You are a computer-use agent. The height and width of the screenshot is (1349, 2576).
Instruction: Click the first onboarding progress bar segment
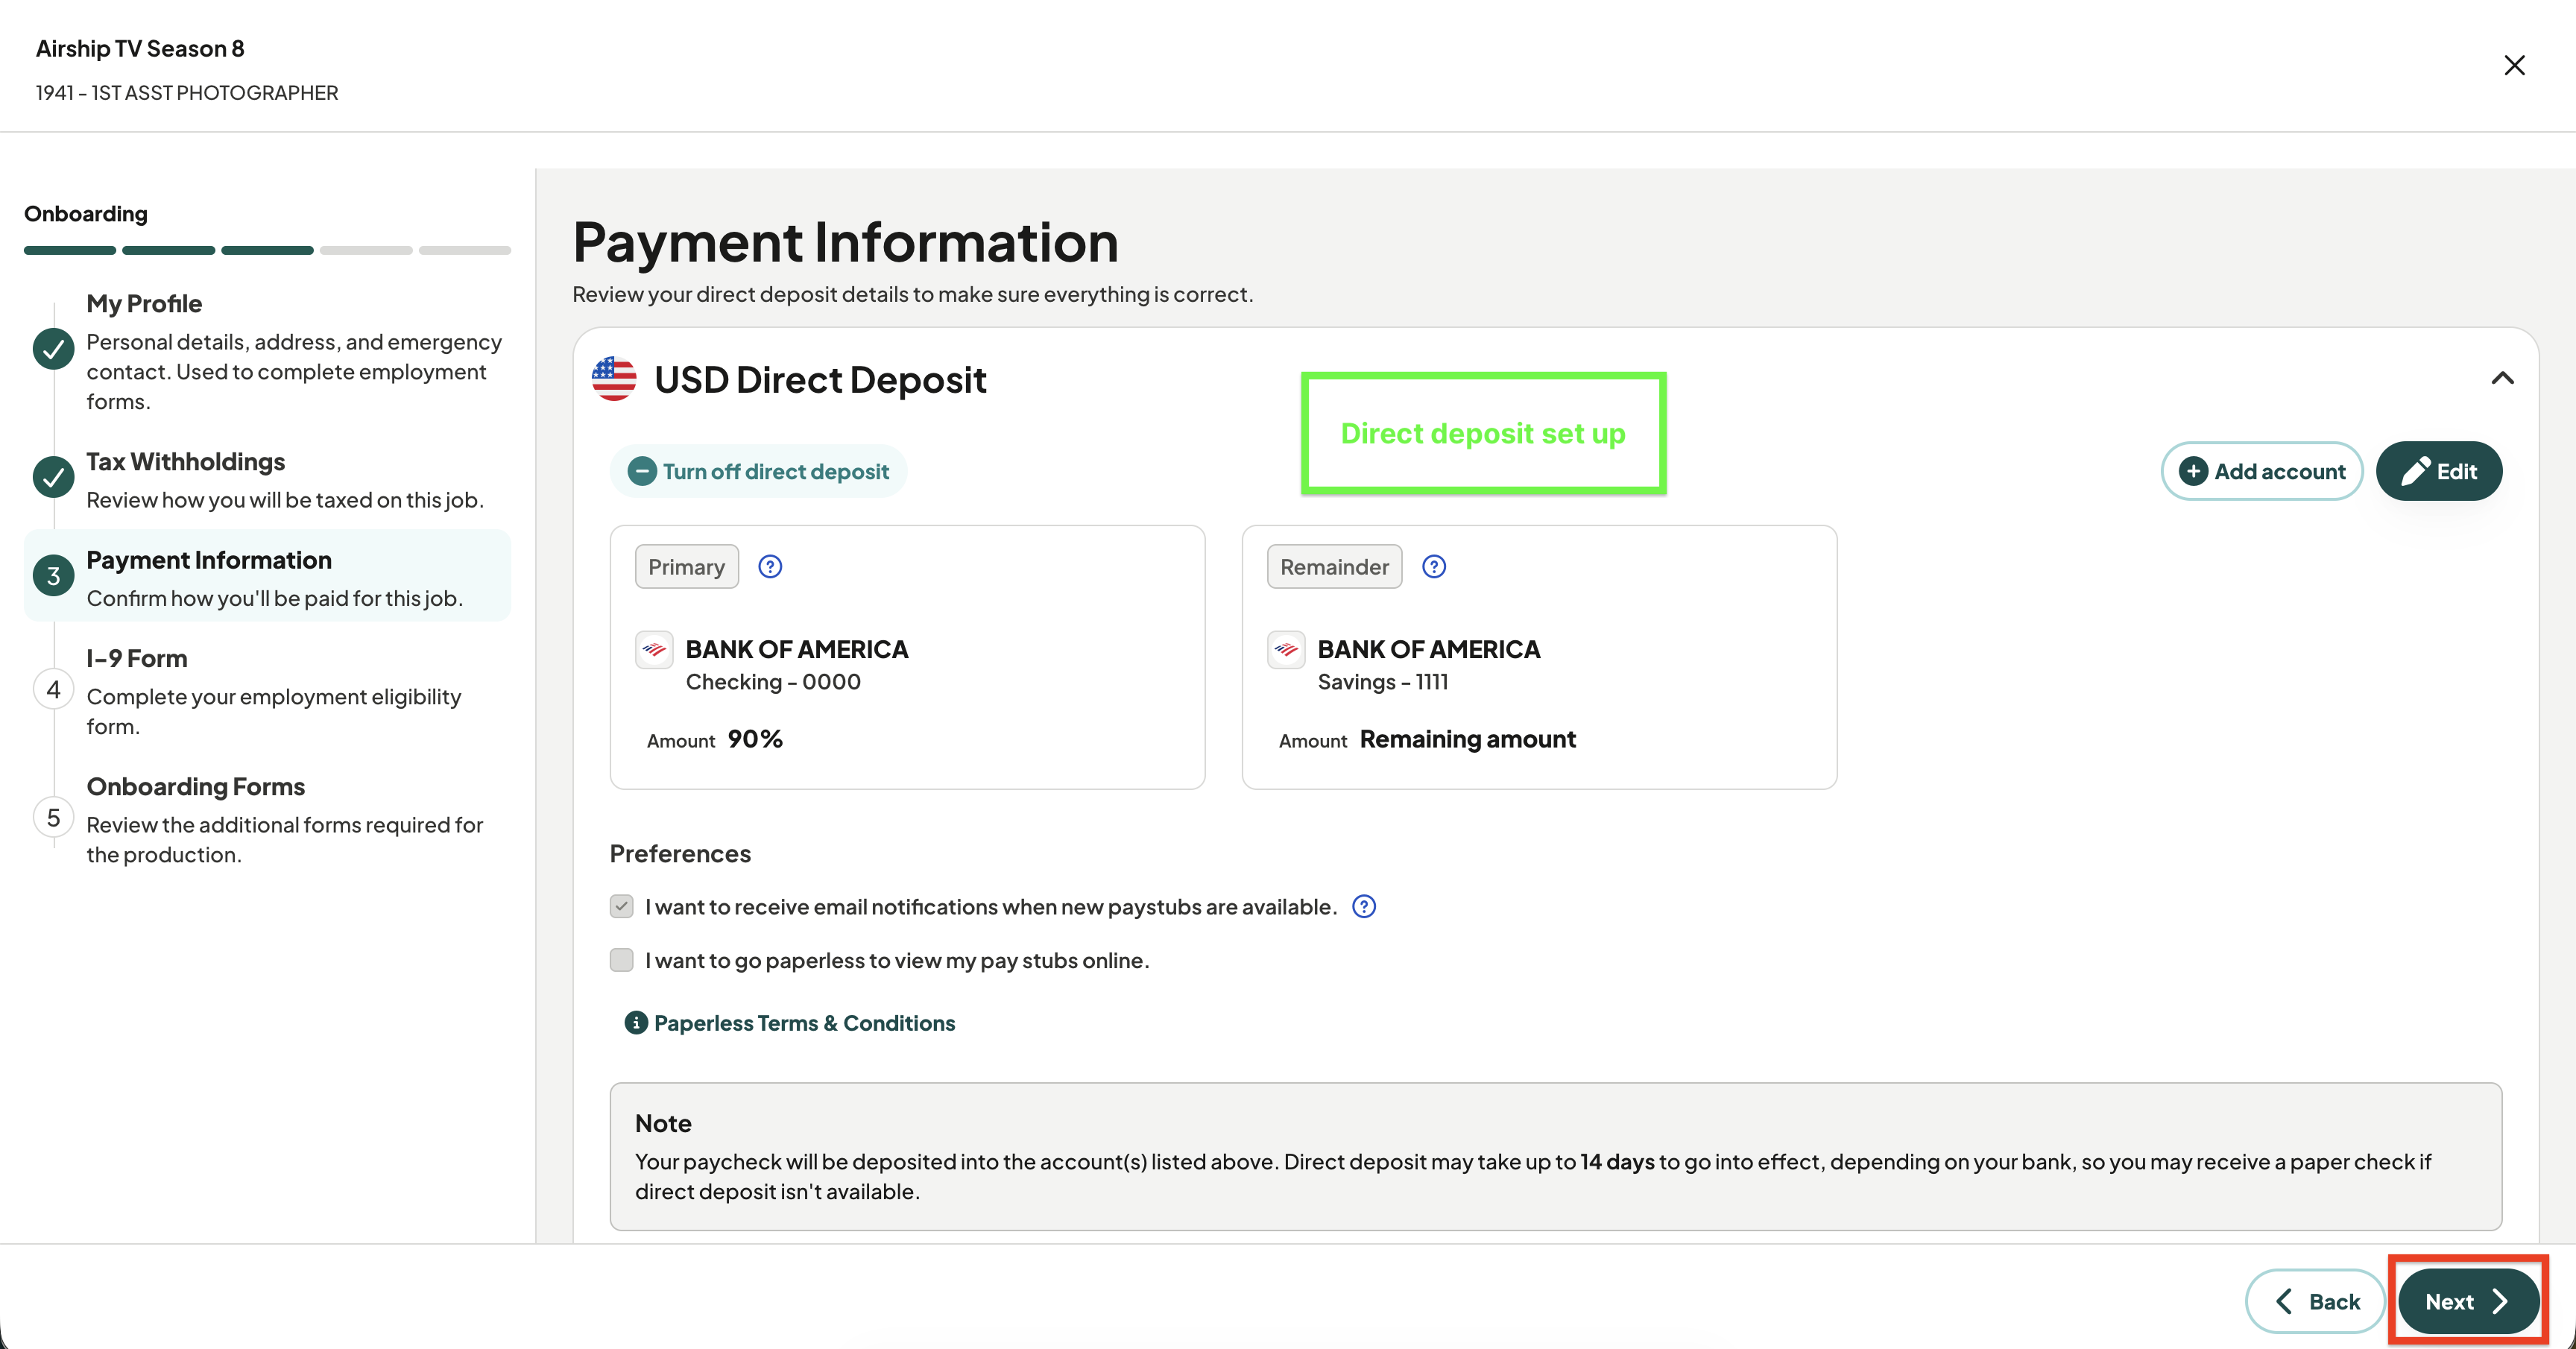[x=70, y=250]
